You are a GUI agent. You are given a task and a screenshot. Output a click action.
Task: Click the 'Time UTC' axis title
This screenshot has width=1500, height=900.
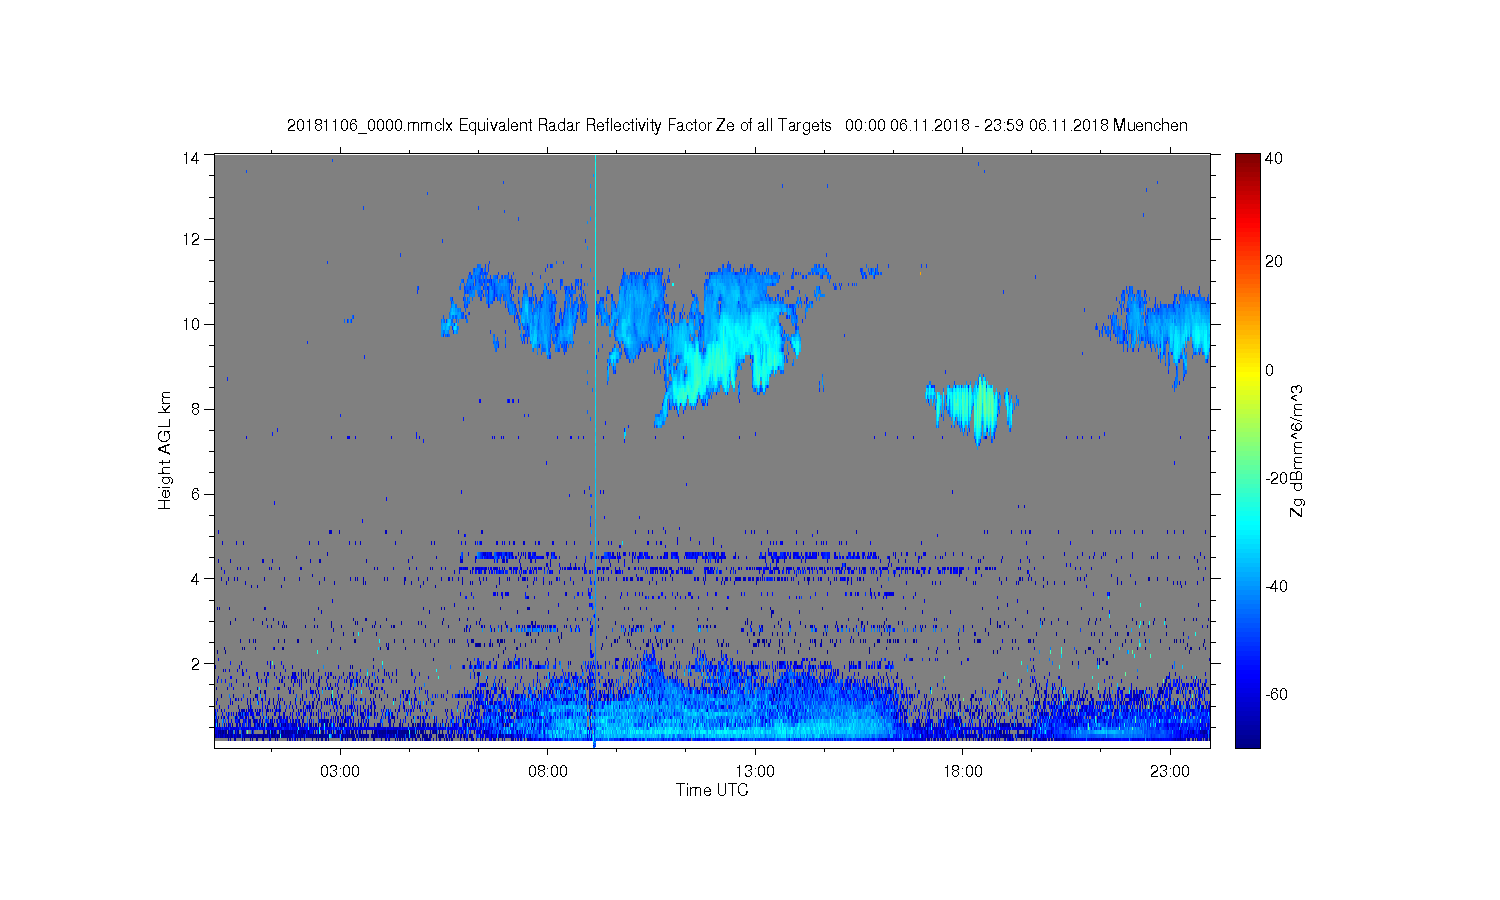coord(712,790)
